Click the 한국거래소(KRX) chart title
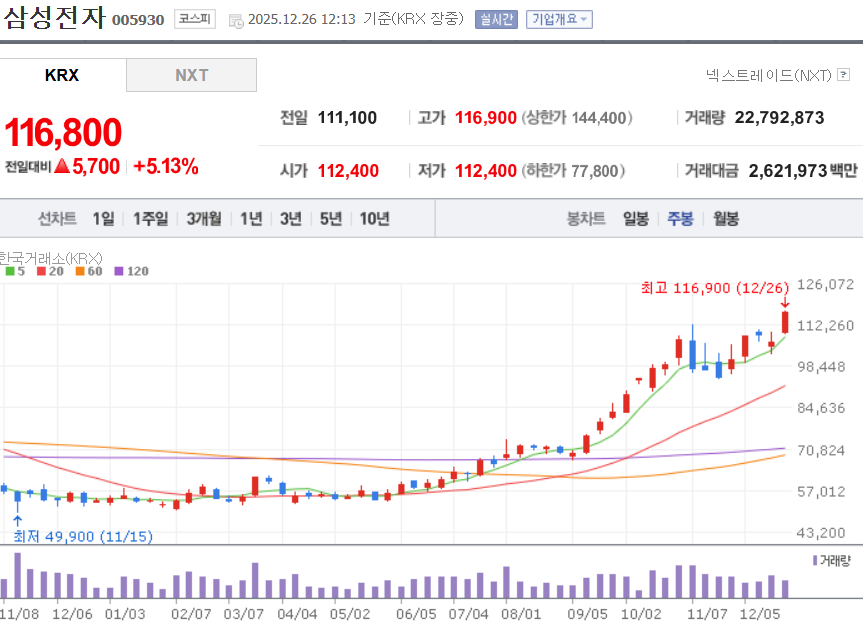Screen dimensions: 863x642 51,258
